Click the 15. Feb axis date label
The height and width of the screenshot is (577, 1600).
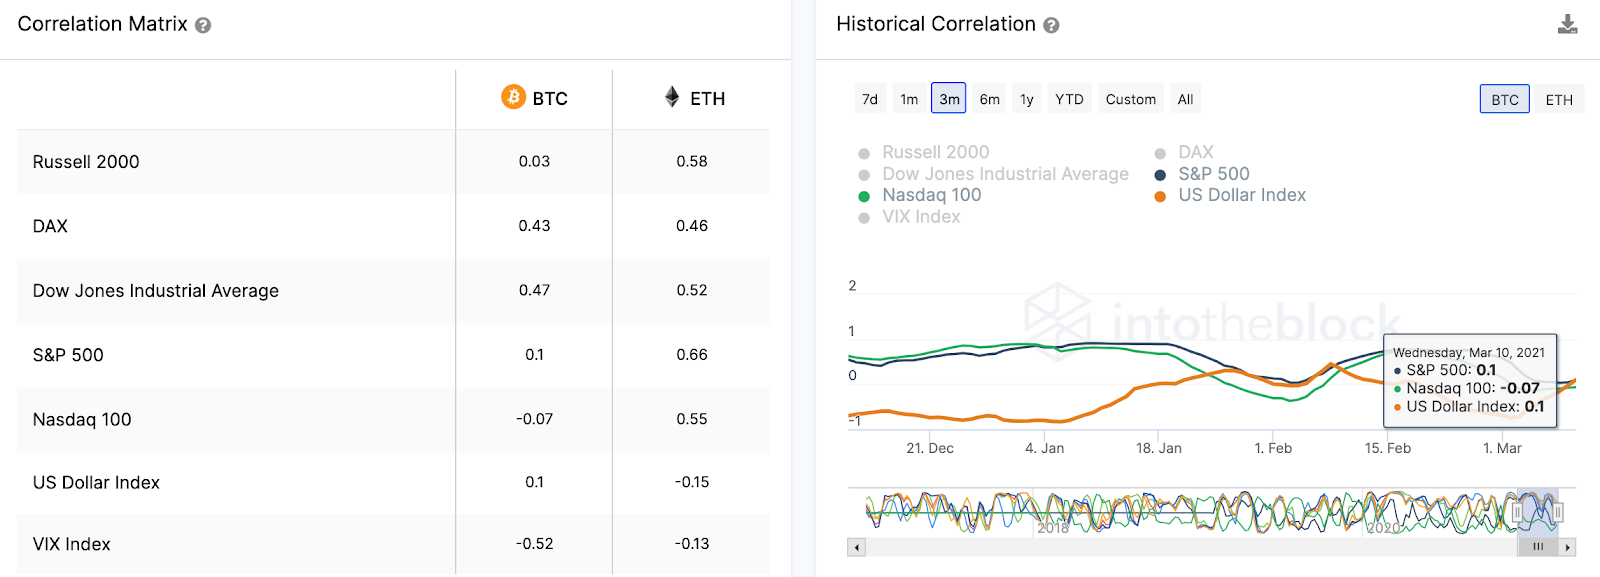pyautogui.click(x=1388, y=448)
